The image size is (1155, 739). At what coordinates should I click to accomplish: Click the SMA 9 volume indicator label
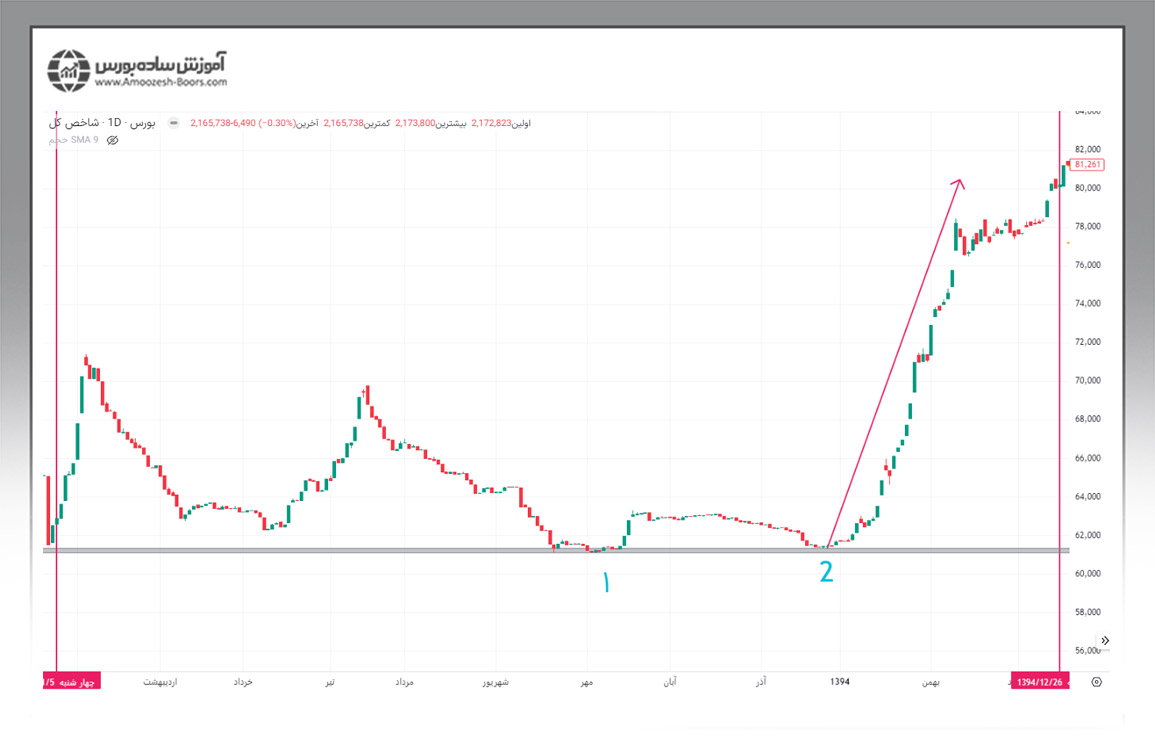point(74,140)
